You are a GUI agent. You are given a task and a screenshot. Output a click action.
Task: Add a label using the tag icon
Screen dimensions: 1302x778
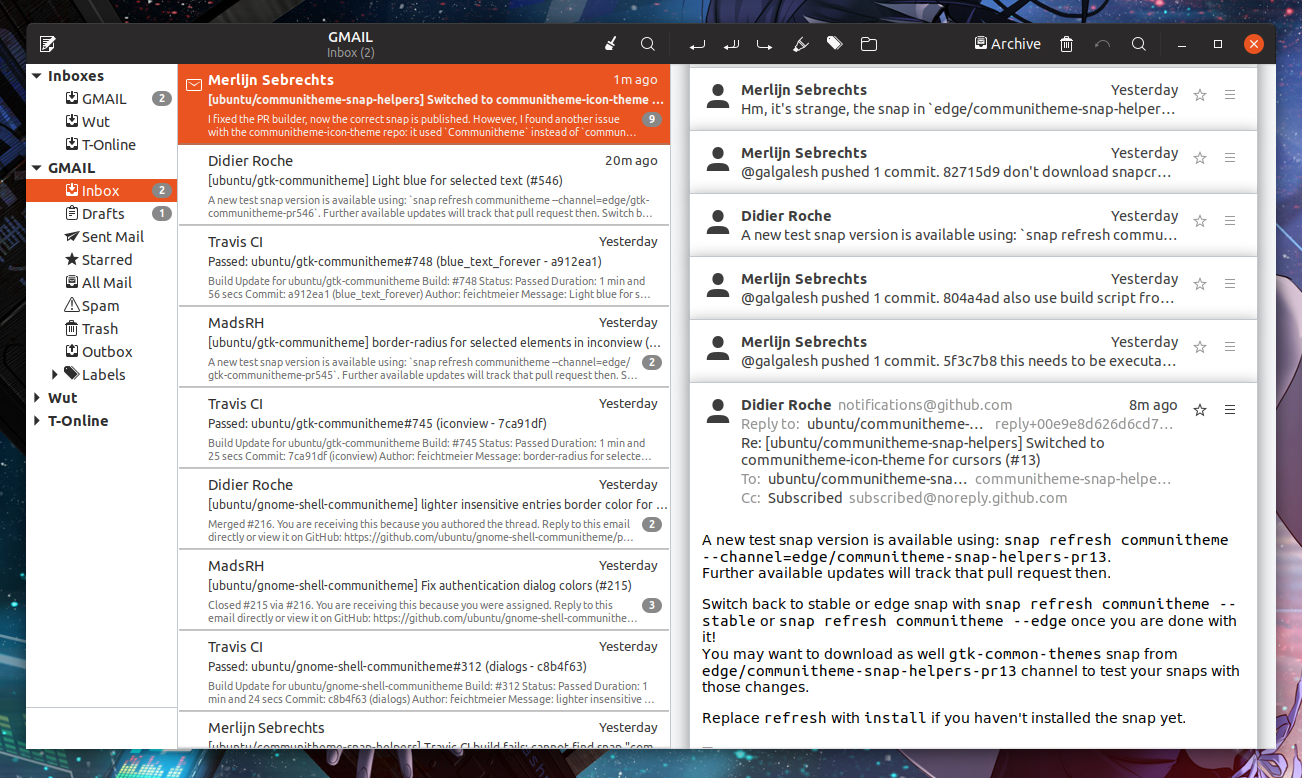(x=834, y=44)
